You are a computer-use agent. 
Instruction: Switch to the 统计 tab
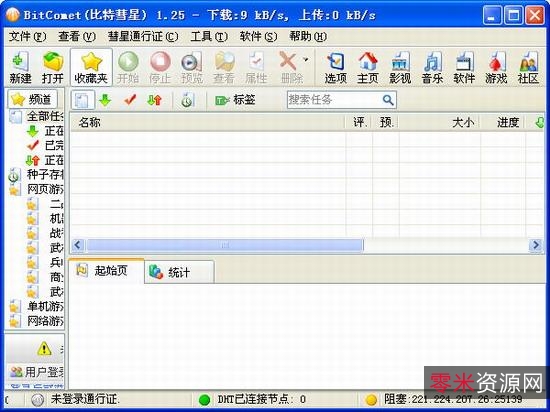pyautogui.click(x=179, y=272)
